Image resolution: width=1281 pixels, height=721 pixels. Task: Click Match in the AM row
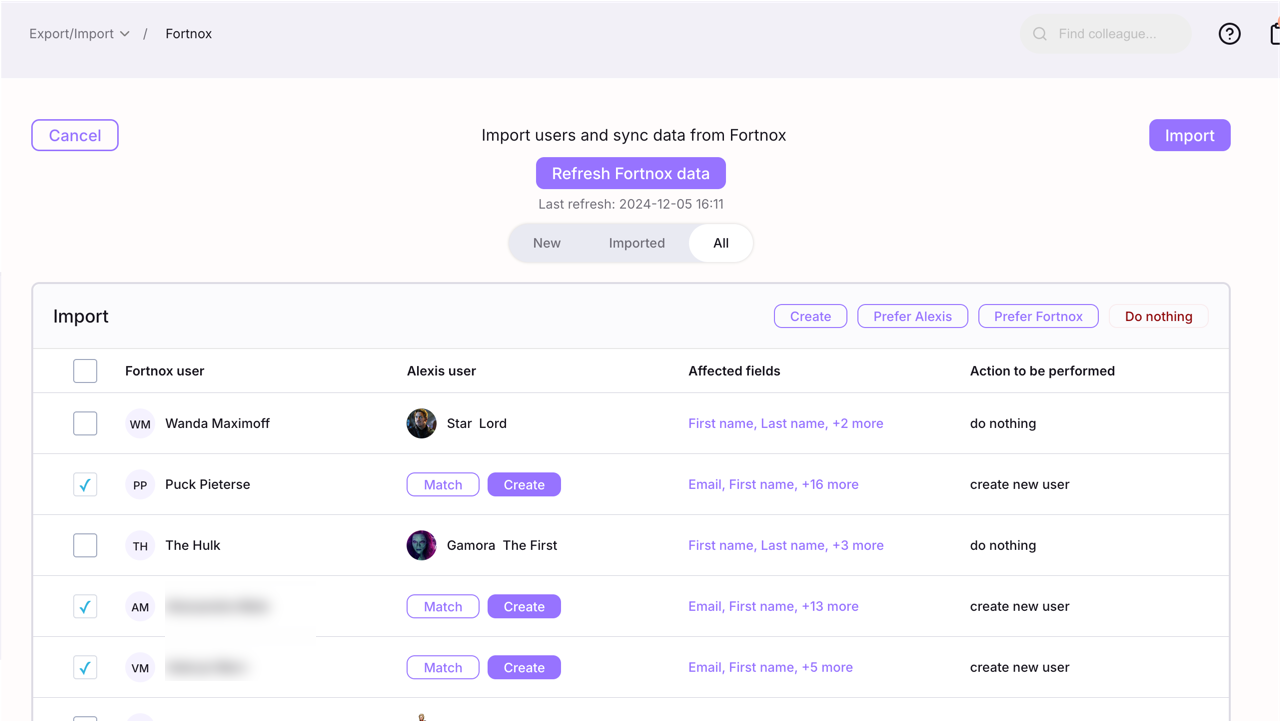(443, 607)
